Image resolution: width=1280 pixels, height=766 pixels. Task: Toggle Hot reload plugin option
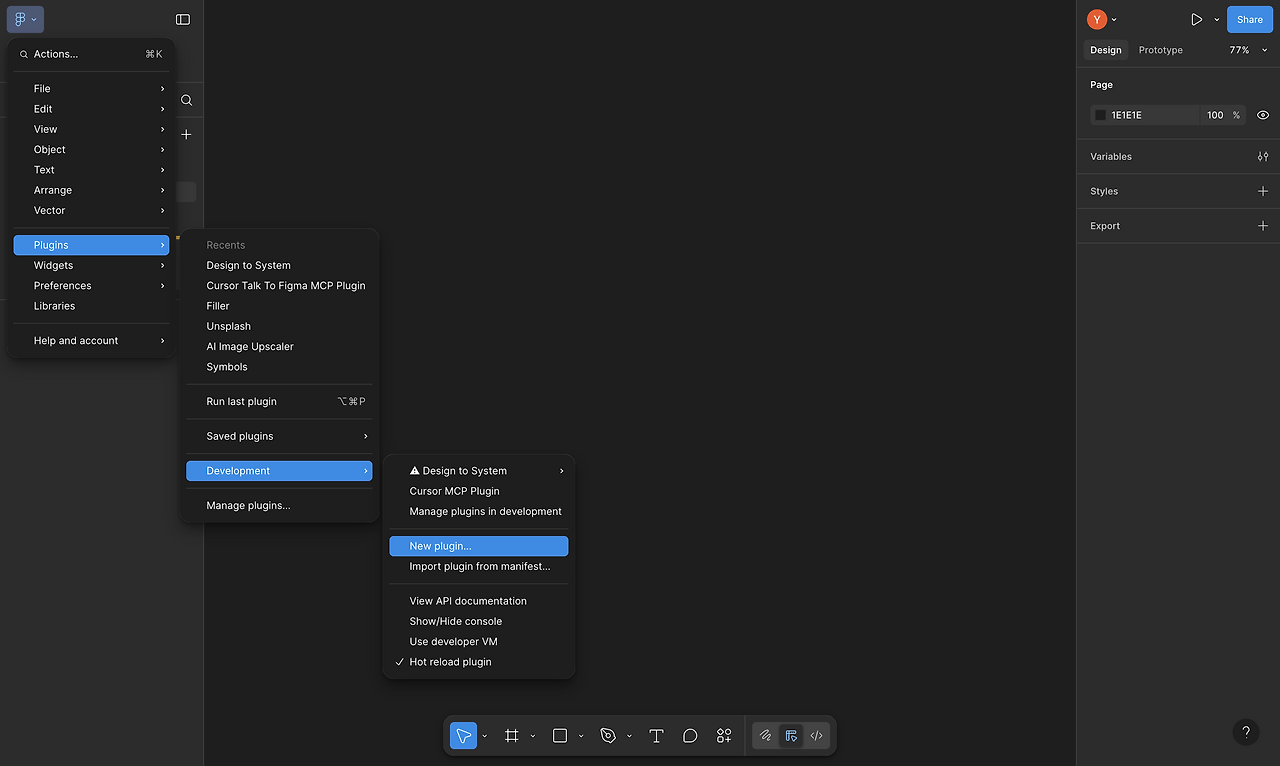[478, 662]
